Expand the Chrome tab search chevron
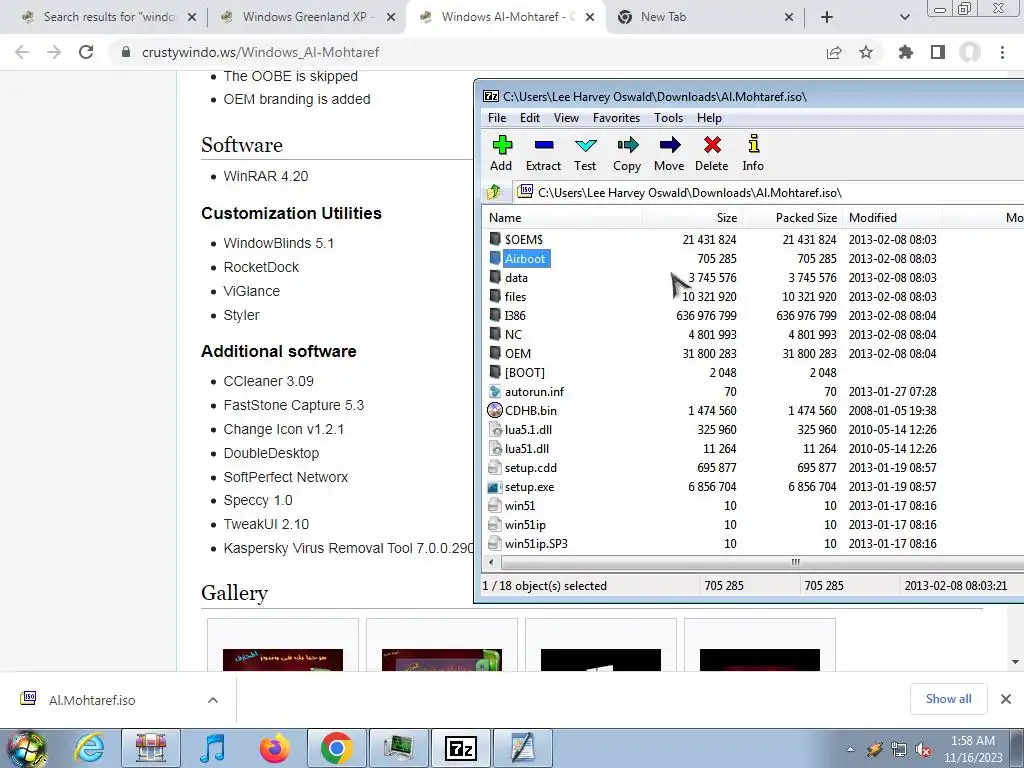1024x768 pixels. pyautogui.click(x=904, y=17)
